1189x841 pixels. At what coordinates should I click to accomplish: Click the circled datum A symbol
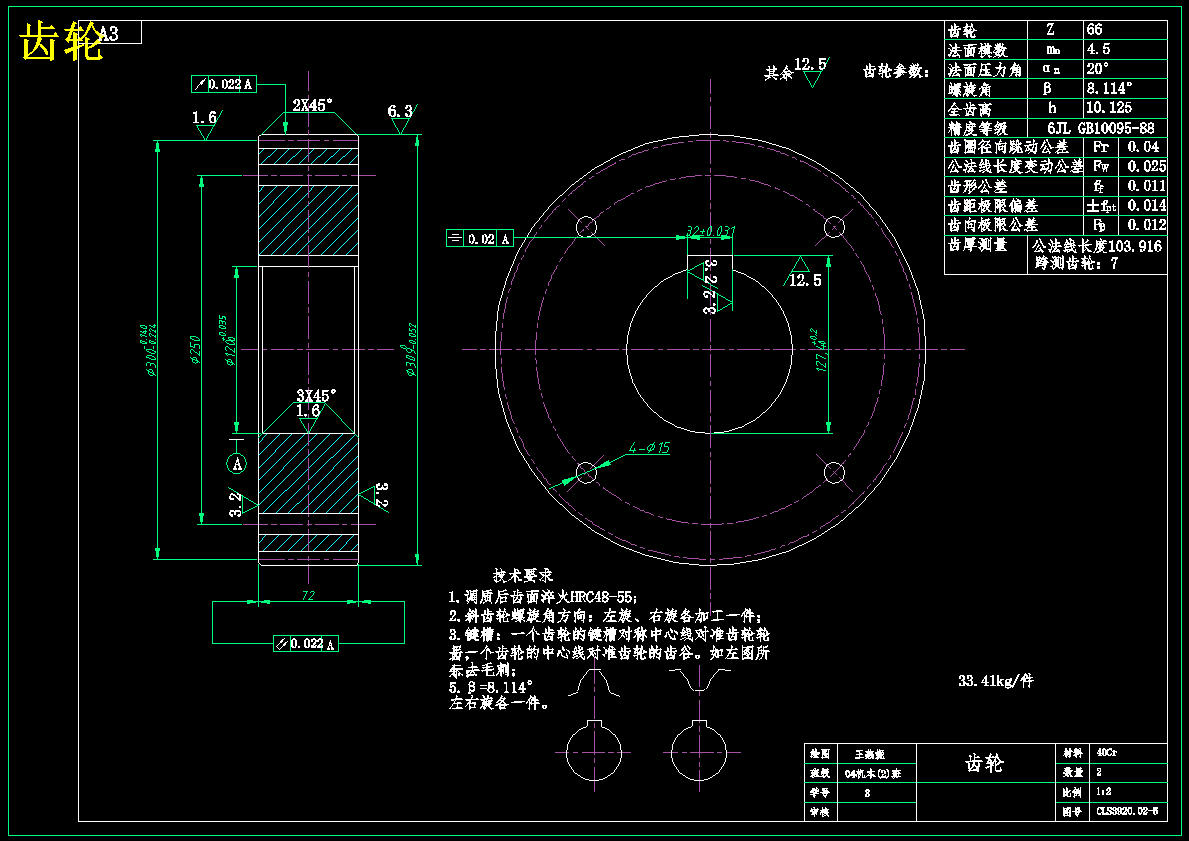point(237,463)
